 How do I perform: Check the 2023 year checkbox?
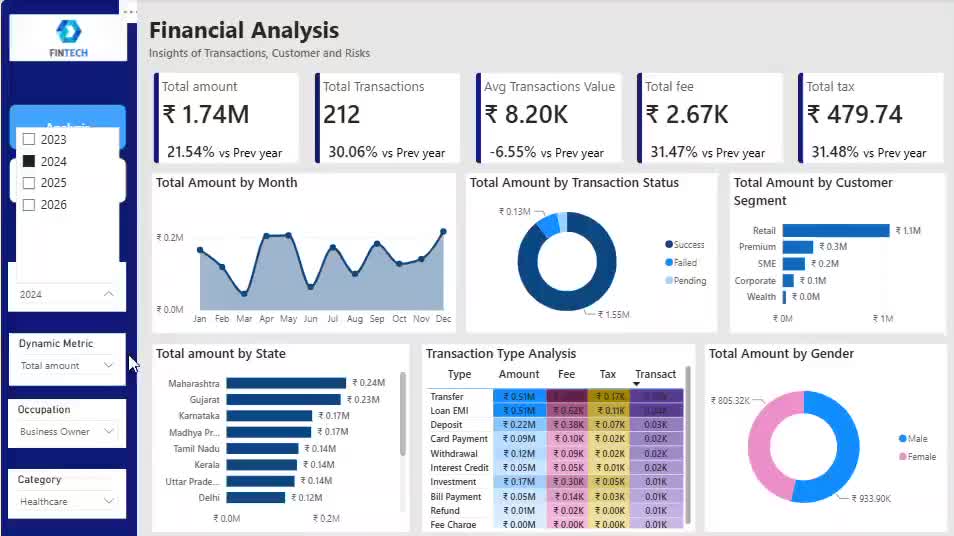tap(29, 139)
